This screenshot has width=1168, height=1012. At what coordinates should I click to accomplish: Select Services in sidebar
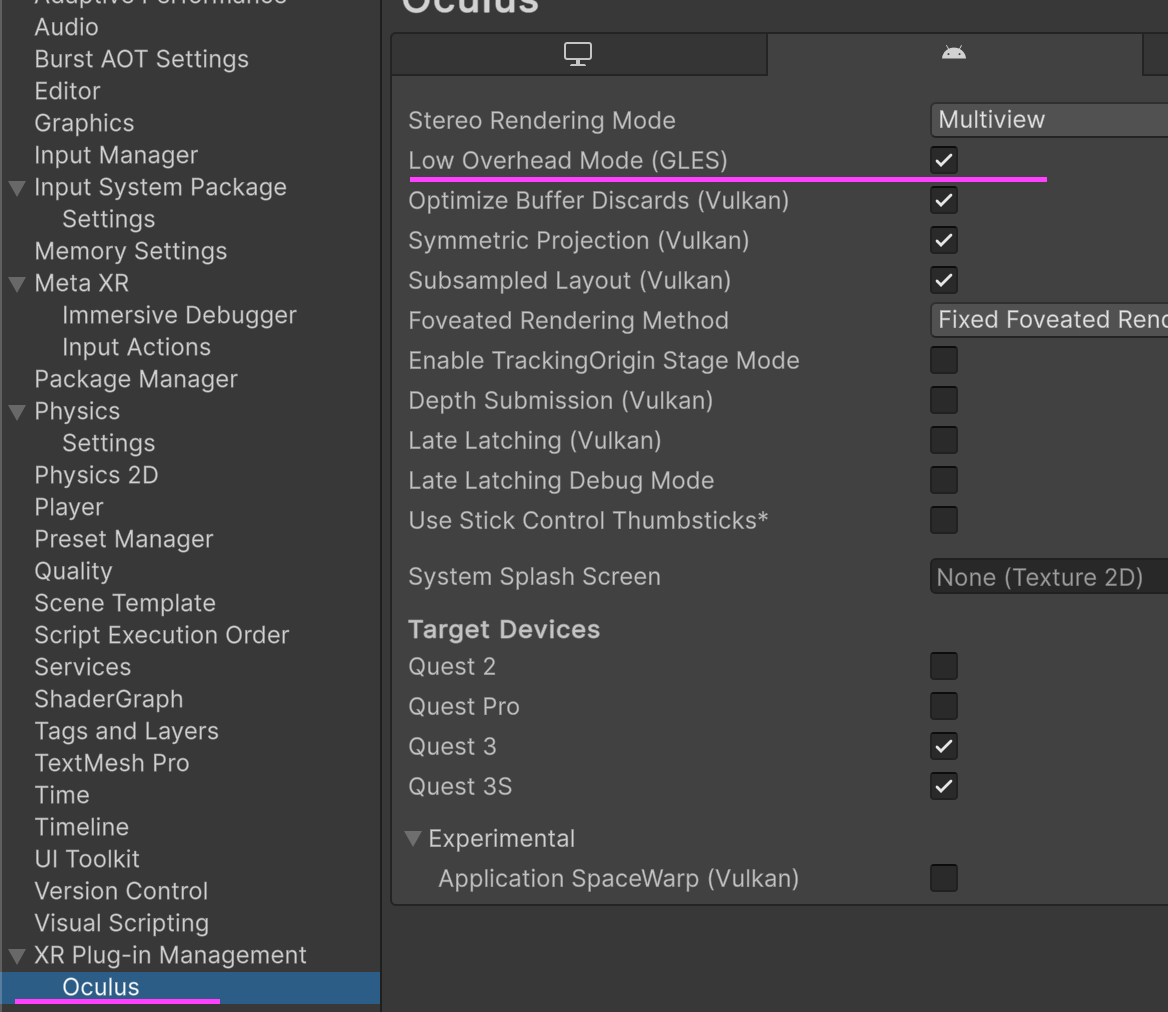[x=83, y=667]
